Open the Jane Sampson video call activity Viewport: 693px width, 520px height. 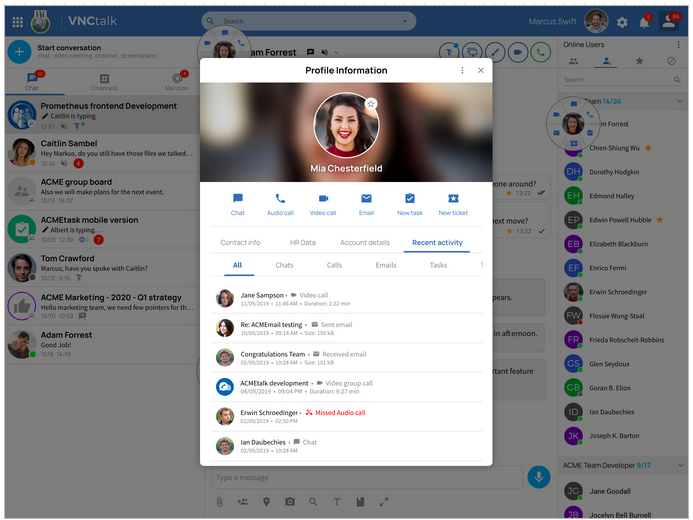point(346,299)
